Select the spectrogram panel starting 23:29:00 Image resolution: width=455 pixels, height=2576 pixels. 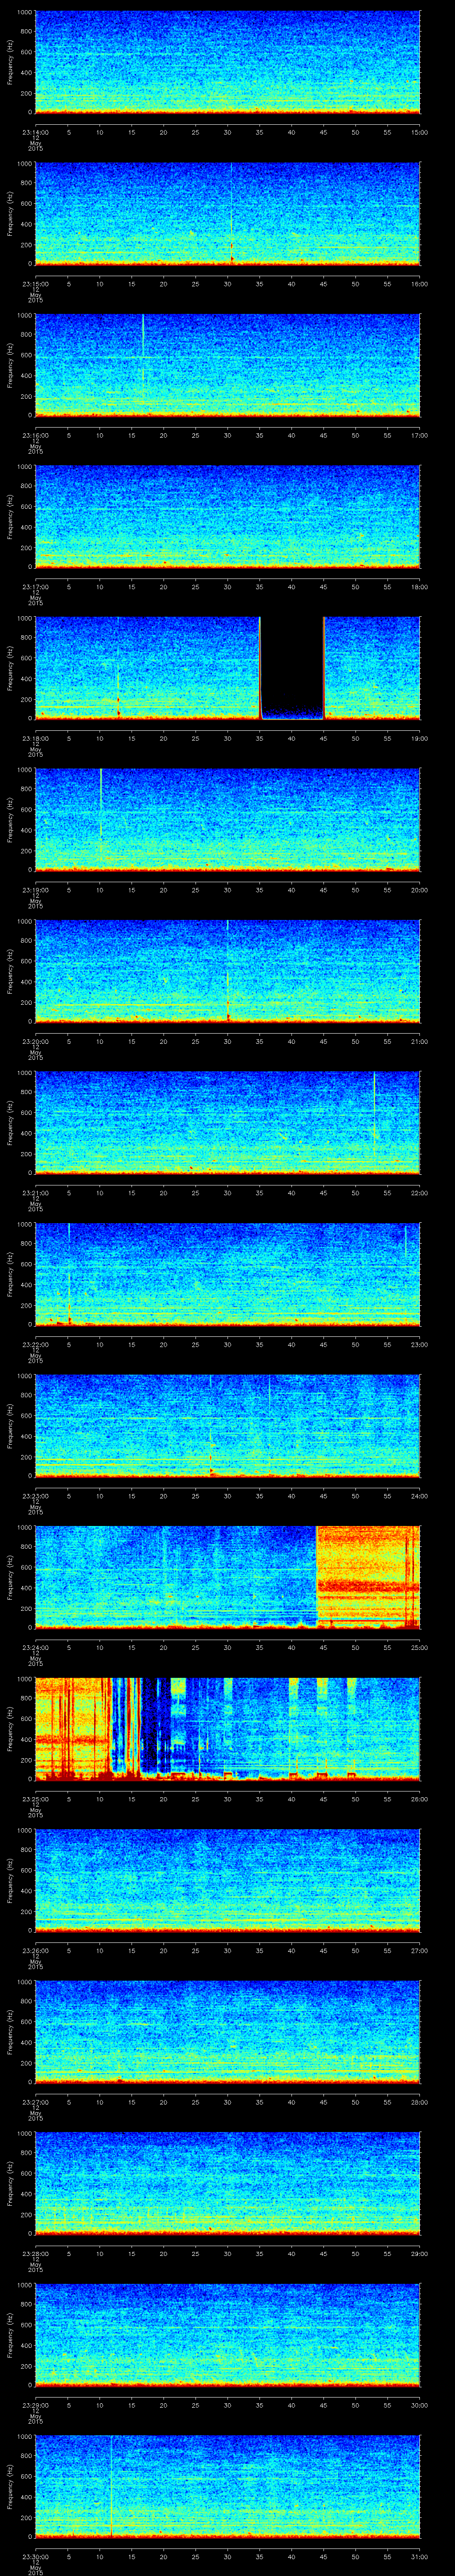227,2335
